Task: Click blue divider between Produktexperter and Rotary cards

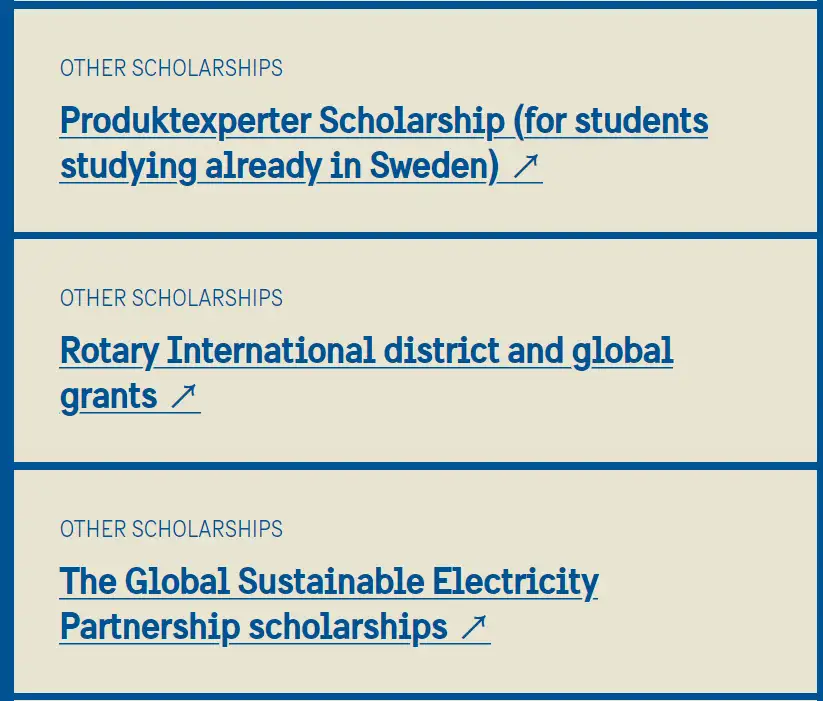Action: pyautogui.click(x=411, y=235)
